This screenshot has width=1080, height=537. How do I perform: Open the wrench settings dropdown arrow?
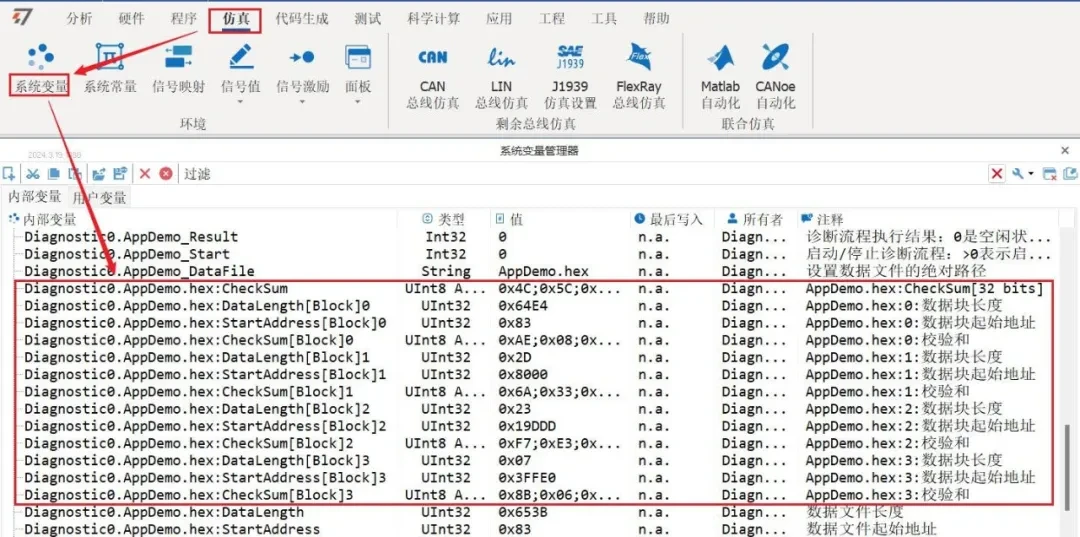[x=1031, y=173]
